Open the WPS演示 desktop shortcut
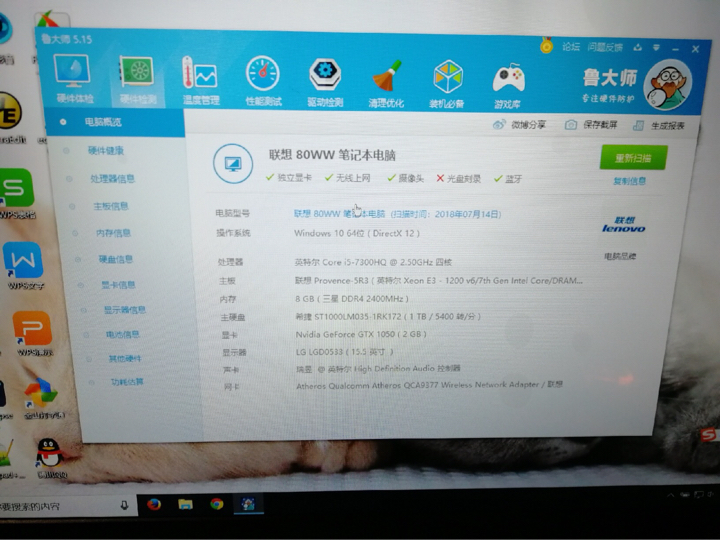This screenshot has height=540, width=720. 33,334
